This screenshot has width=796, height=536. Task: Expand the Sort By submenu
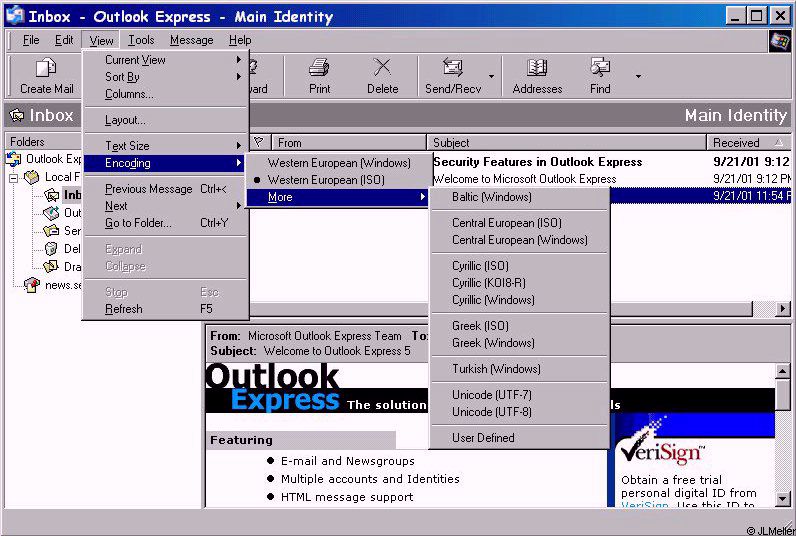(165, 77)
